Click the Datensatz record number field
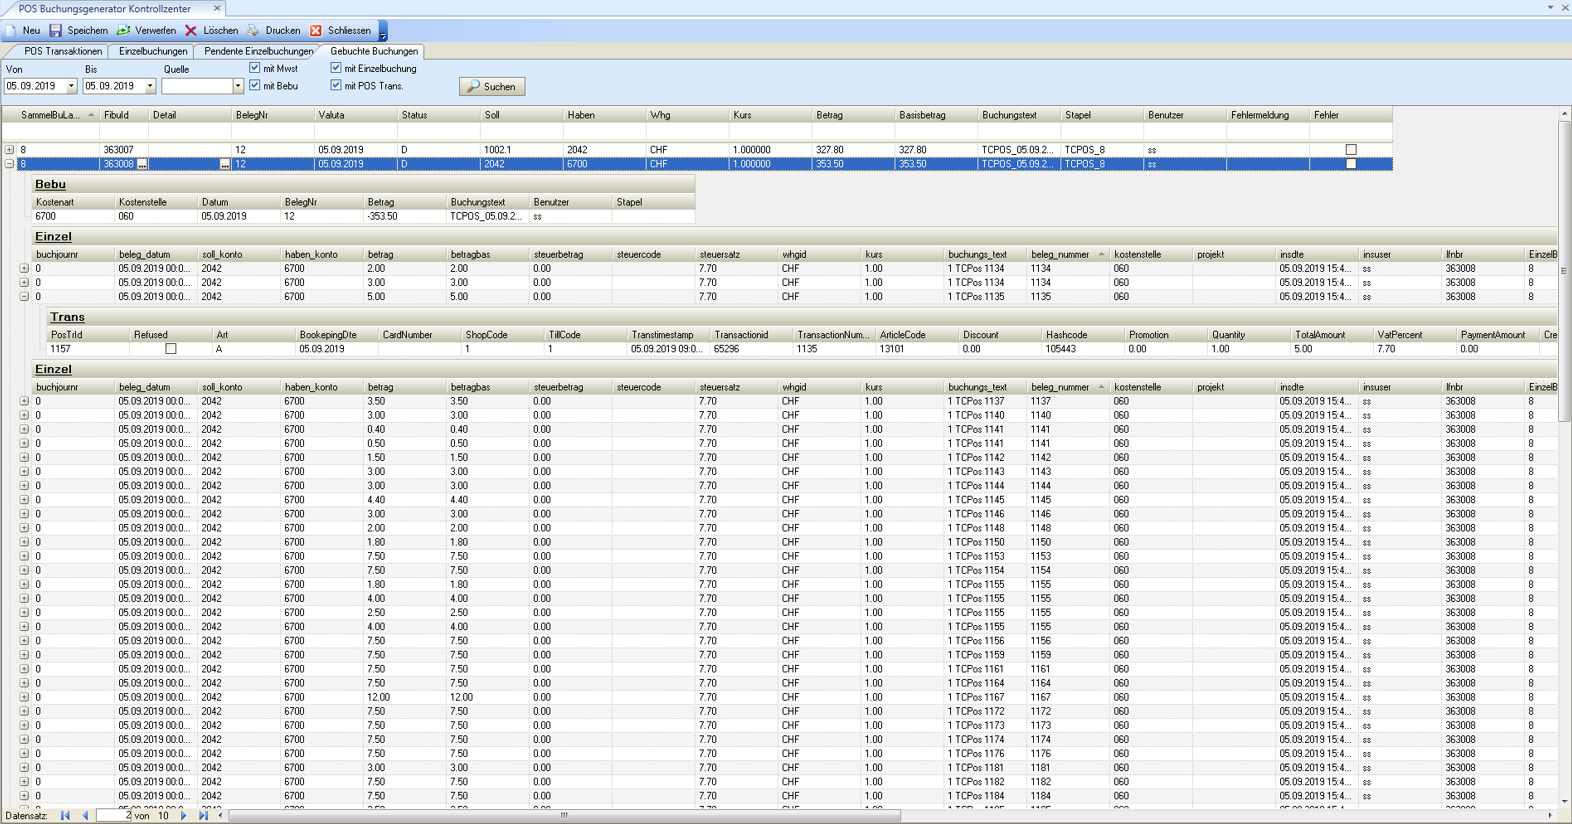Screen dimensions: 1572x824 coord(115,816)
